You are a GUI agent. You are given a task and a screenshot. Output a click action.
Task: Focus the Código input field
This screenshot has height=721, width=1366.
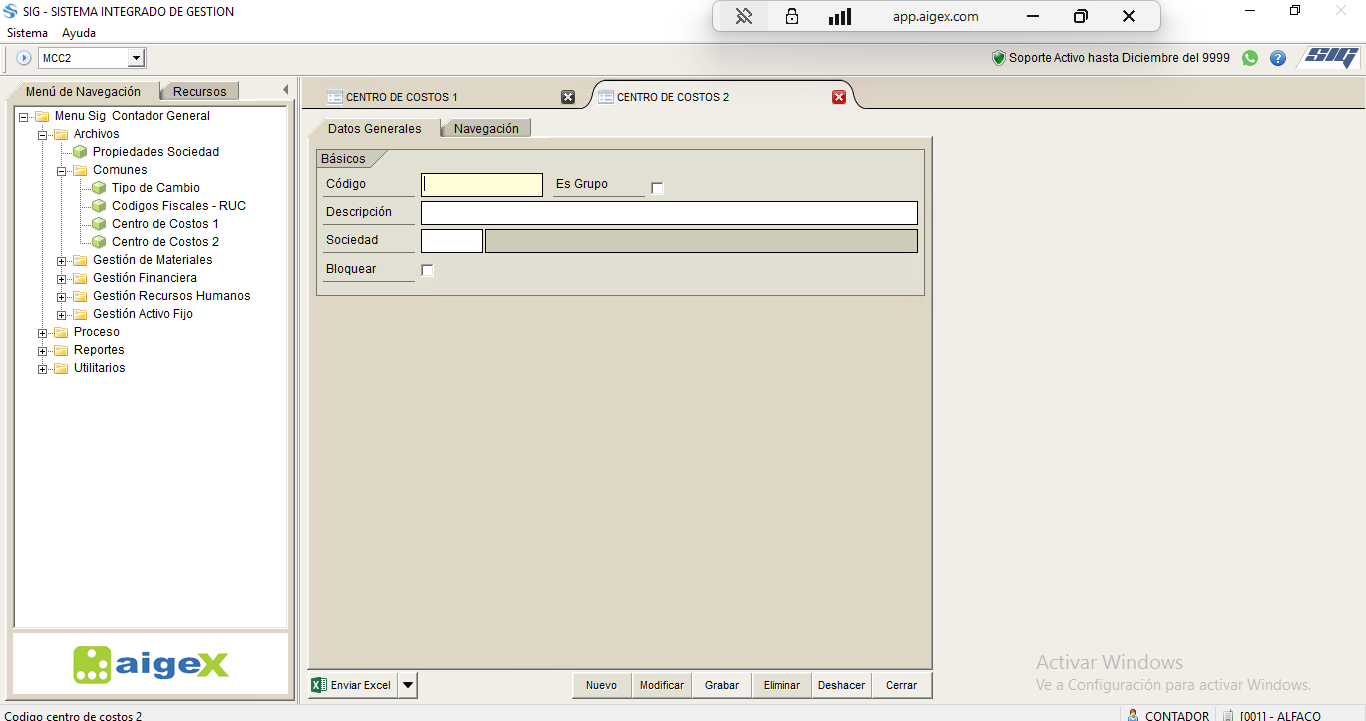[482, 185]
